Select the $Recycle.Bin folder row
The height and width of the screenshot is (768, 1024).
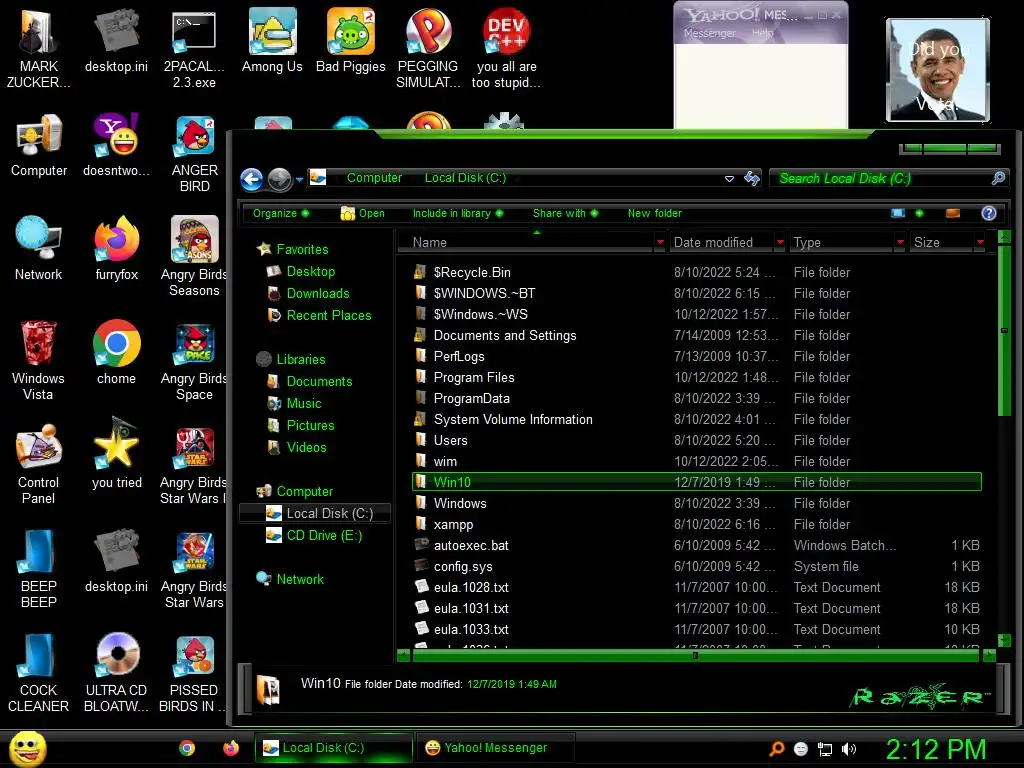click(696, 272)
